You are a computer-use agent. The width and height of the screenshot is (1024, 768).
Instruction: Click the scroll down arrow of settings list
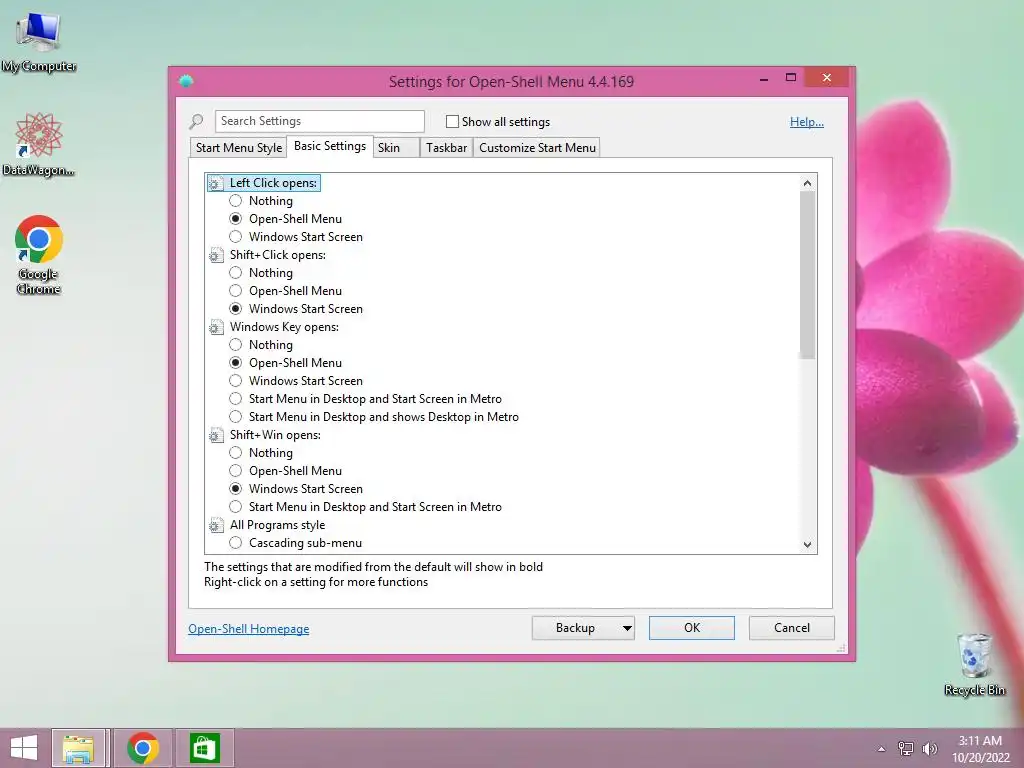pos(807,545)
